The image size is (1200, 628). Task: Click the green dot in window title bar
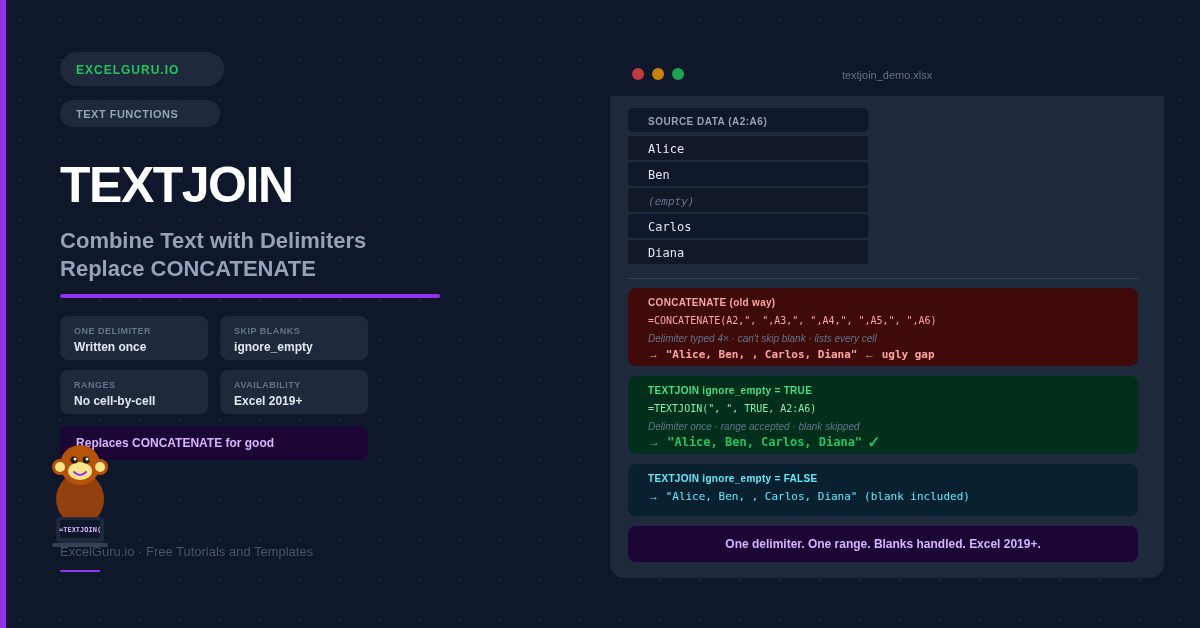coord(678,74)
